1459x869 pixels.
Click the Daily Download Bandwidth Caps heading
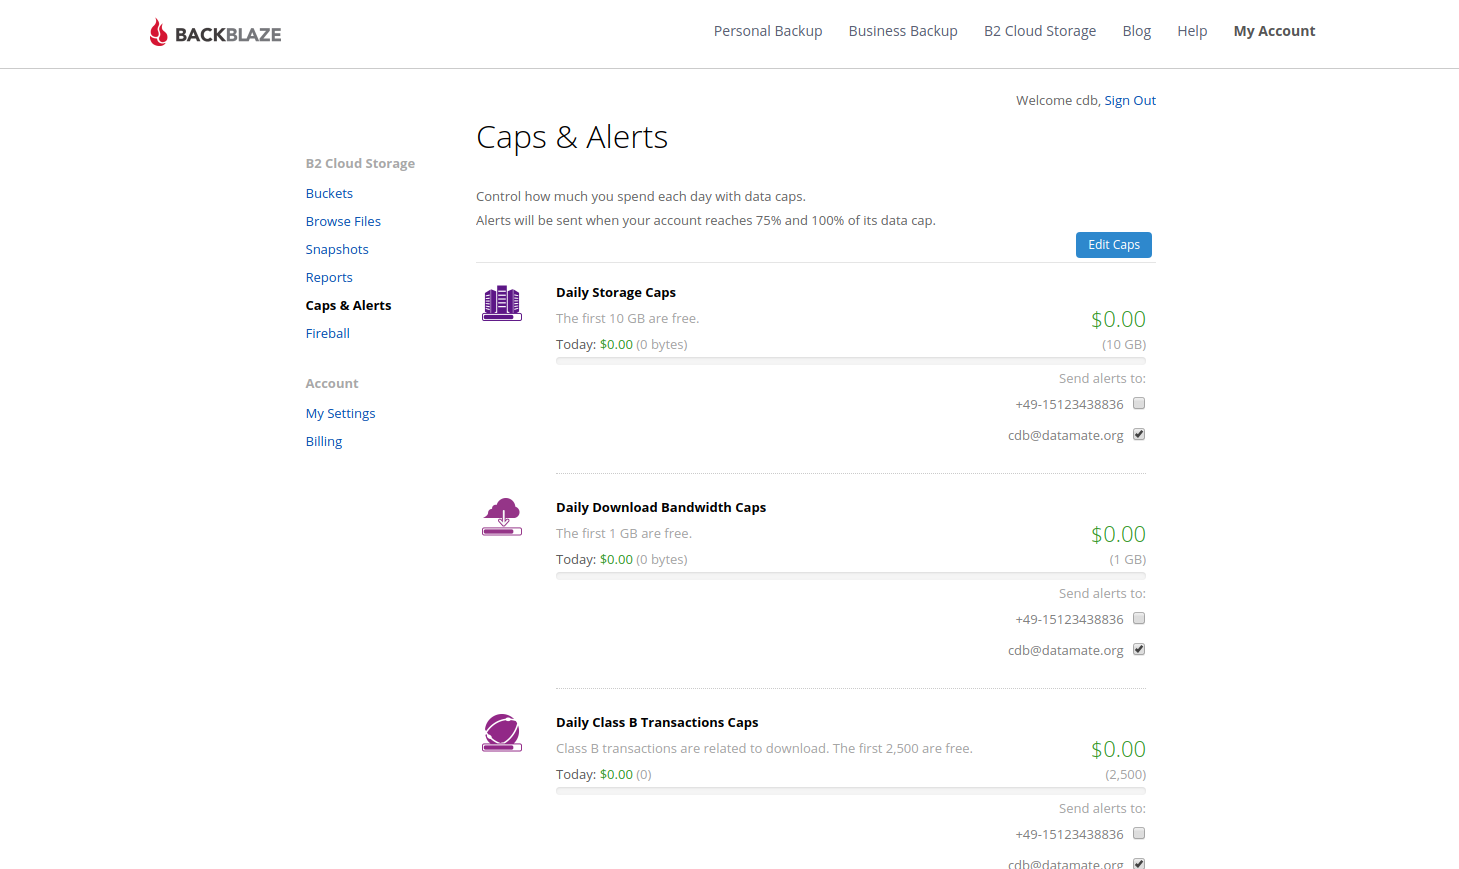tap(661, 507)
